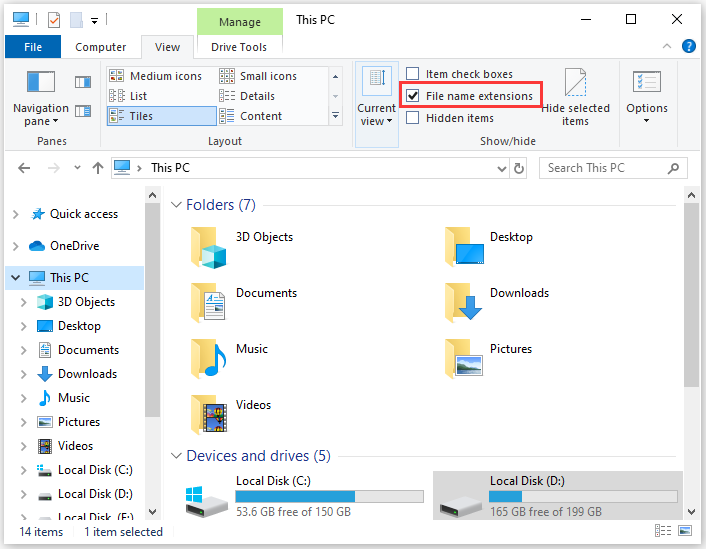706x549 pixels.
Task: Expand layout gallery More arrow
Action: (x=335, y=116)
